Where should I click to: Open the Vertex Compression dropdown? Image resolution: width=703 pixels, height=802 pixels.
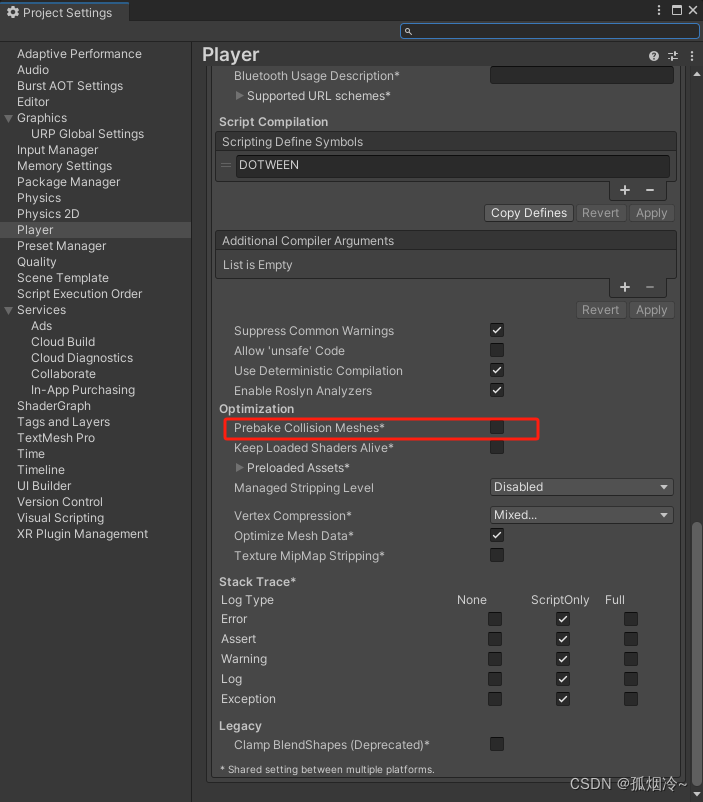click(581, 514)
